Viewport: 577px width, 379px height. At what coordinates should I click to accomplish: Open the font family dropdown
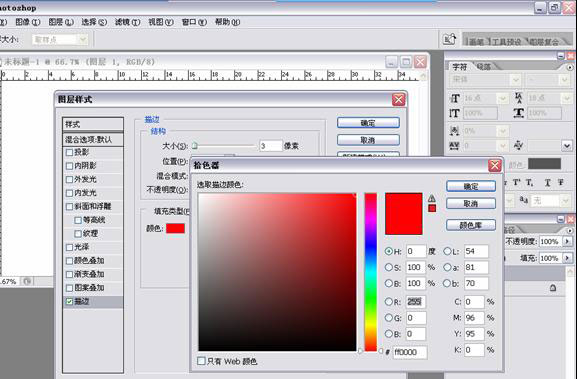[x=516, y=79]
